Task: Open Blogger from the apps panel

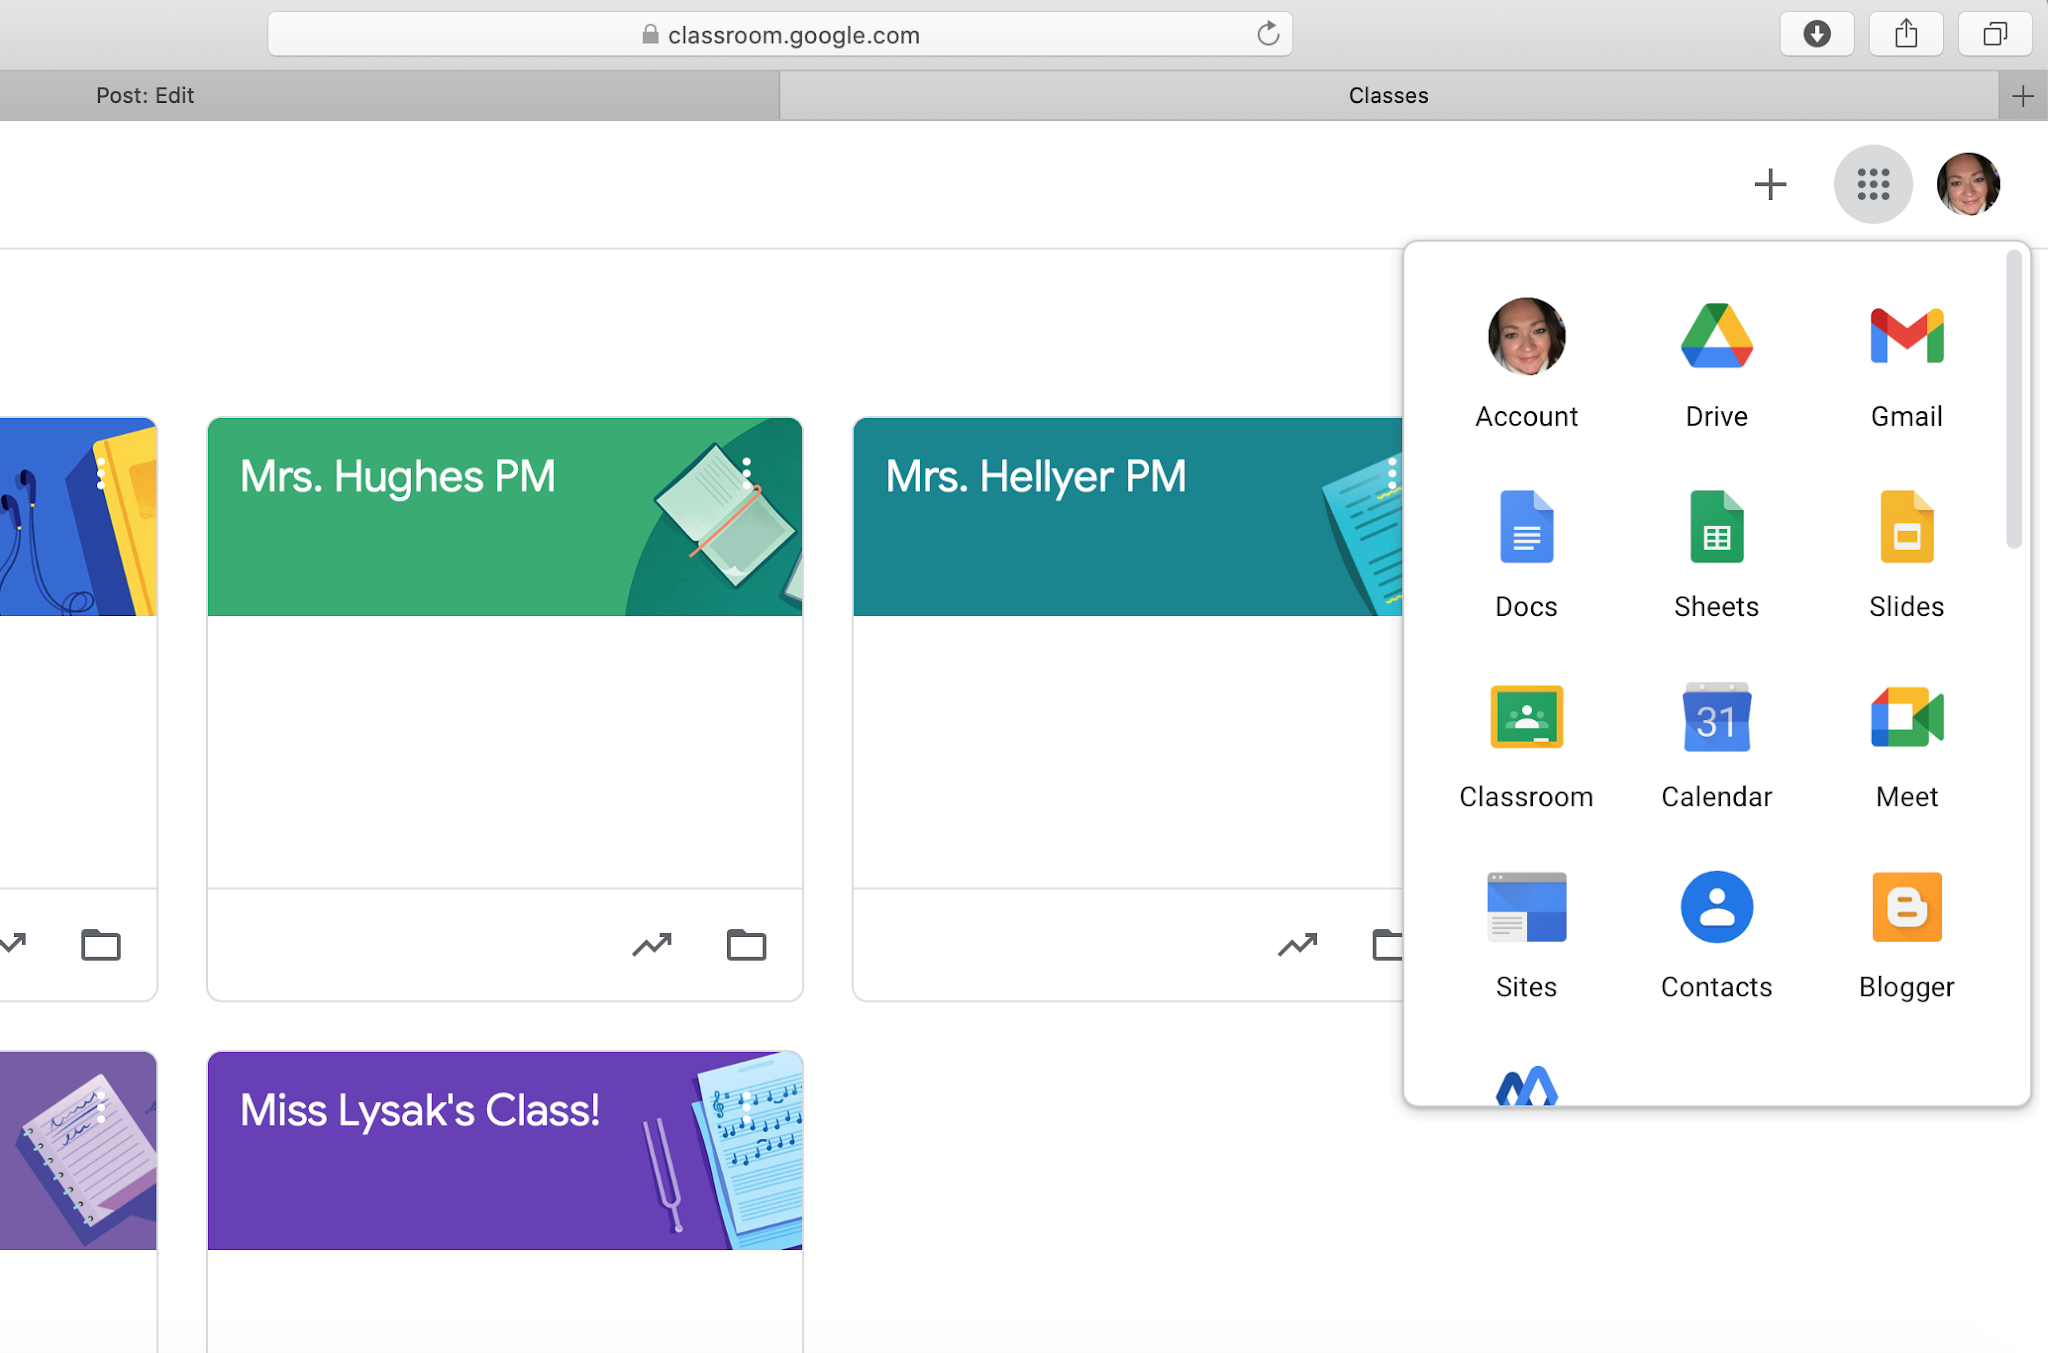Action: [1906, 936]
